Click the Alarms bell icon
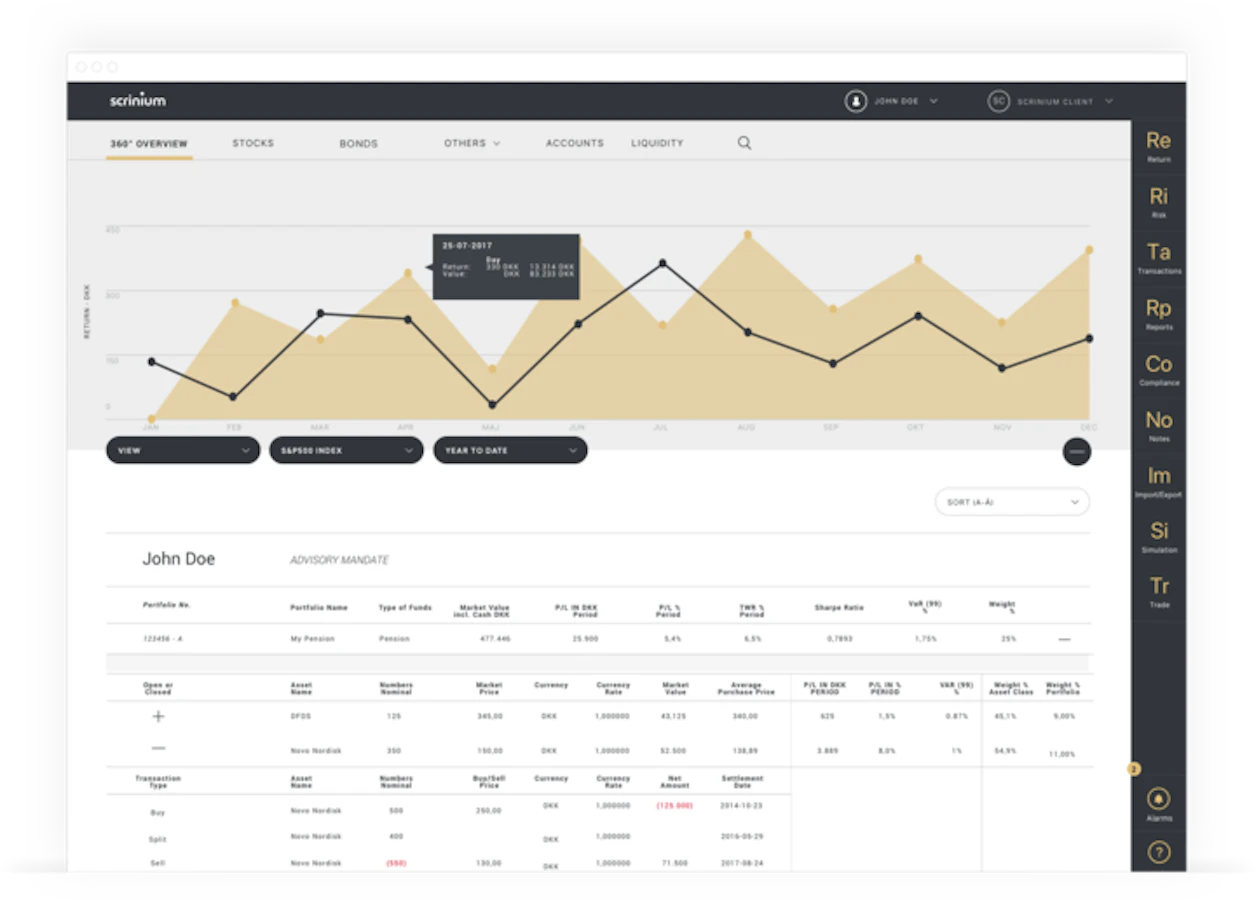This screenshot has width=1256, height=900. (x=1159, y=799)
